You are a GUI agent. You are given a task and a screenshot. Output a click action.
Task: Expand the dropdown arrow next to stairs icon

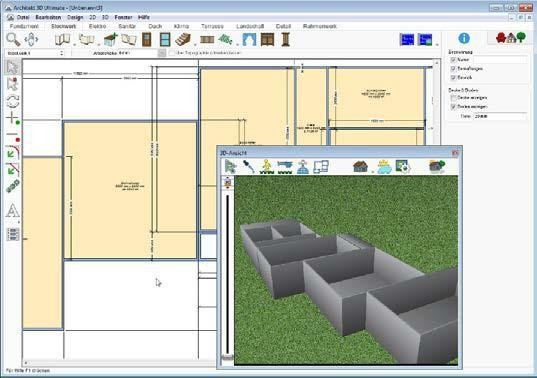pos(195,45)
